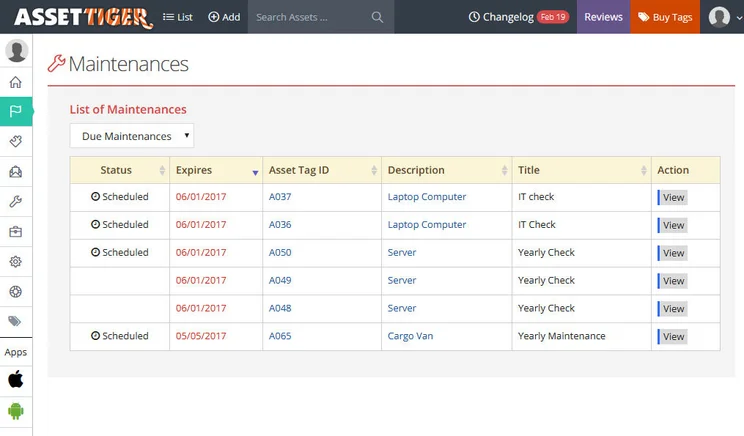Viewport: 744px width, 436px height.
Task: Click View for the Cargo Van row
Action: pos(672,336)
